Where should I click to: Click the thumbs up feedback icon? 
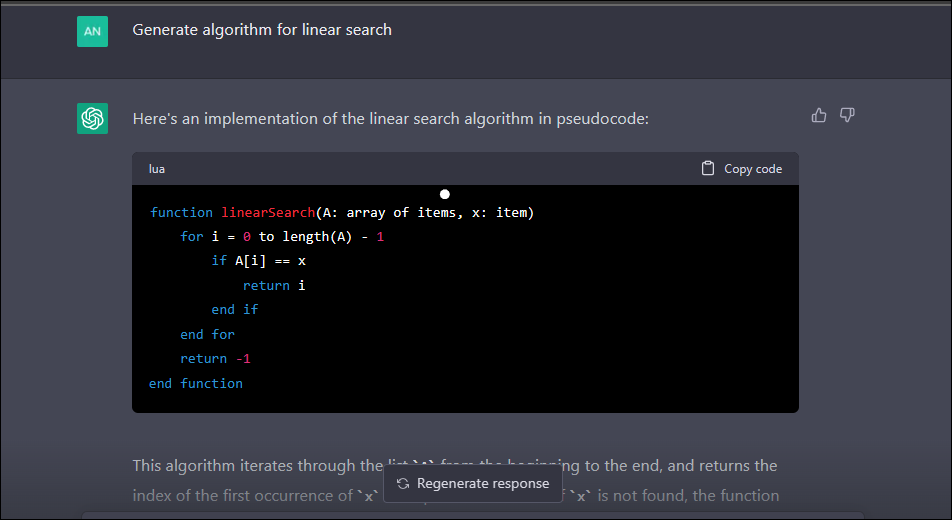(819, 116)
